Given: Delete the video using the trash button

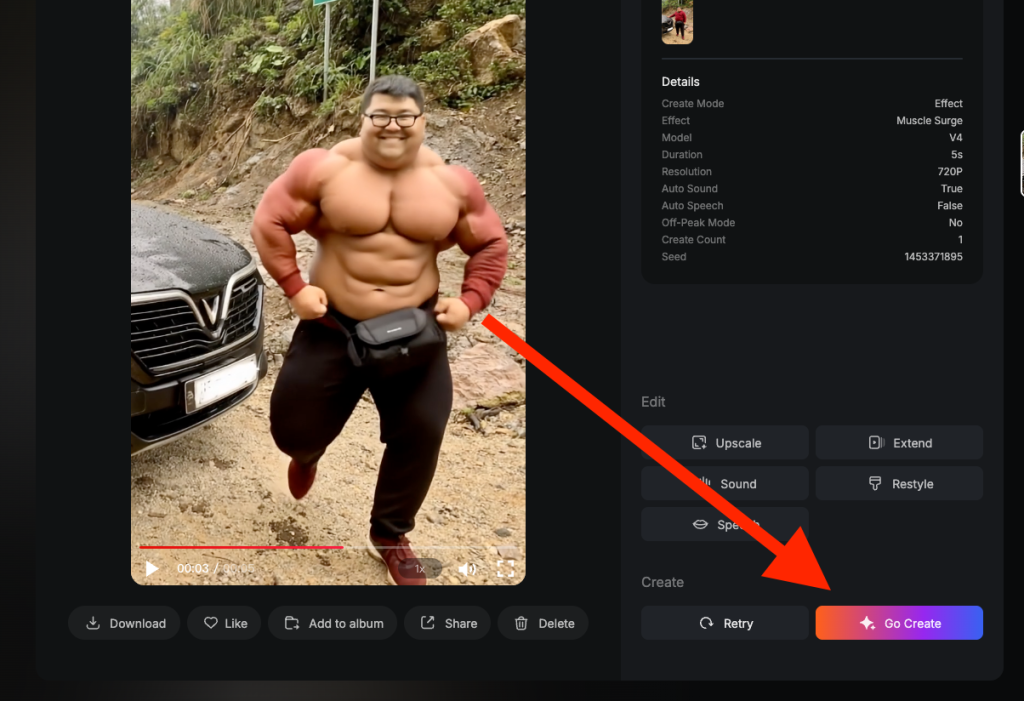Looking at the screenshot, I should 544,623.
